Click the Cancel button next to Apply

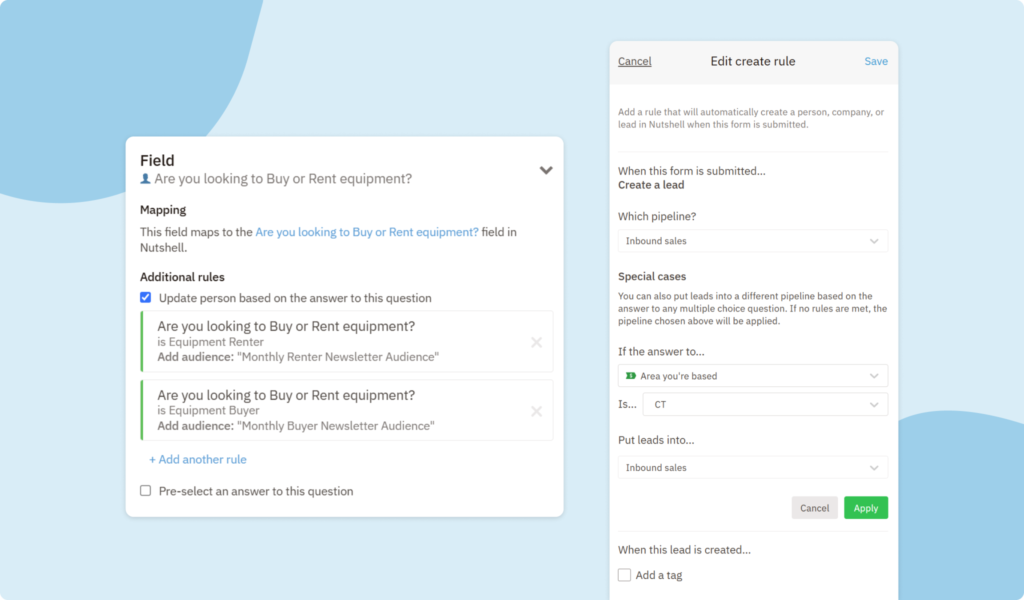point(814,507)
